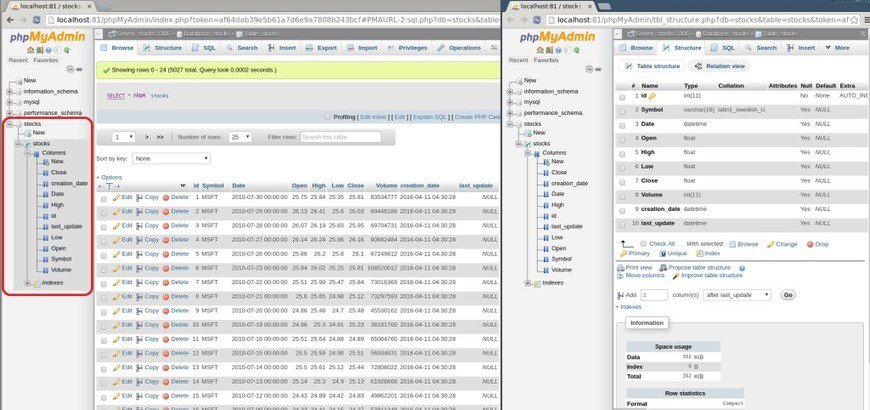Click the red Drop icon under With selected
This screenshot has height=410, width=870.
point(810,244)
